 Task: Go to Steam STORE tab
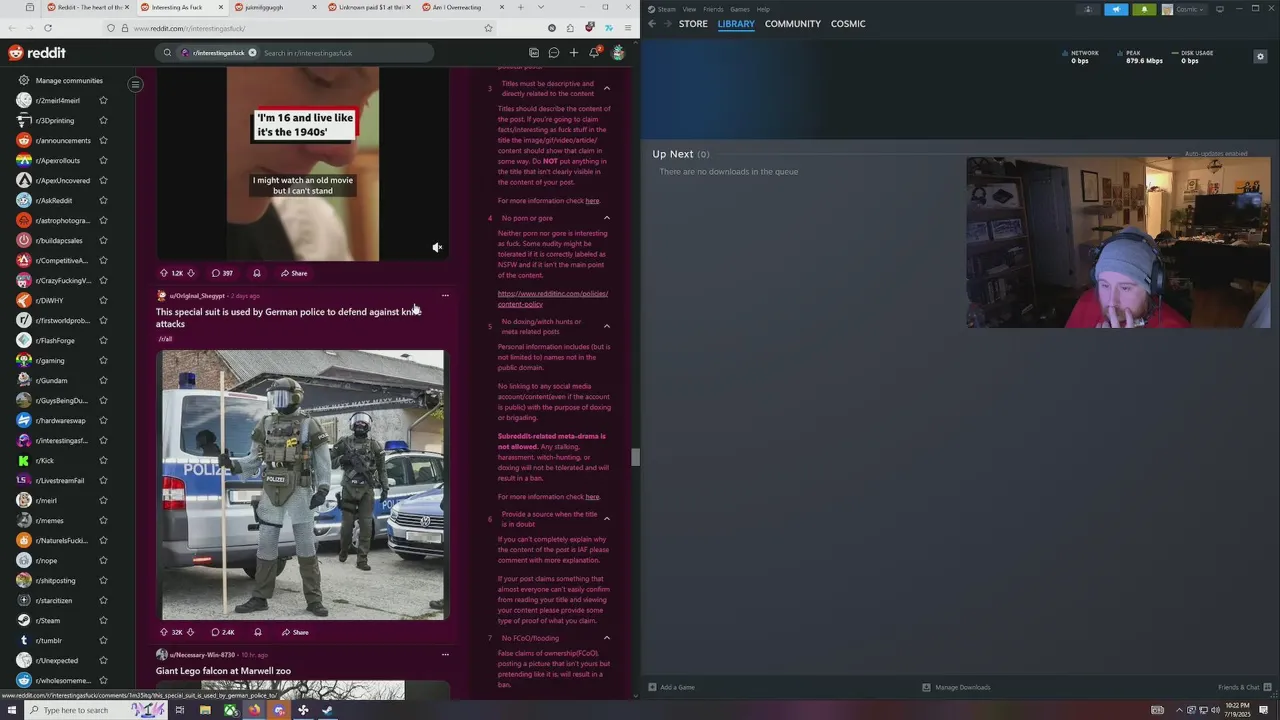(693, 24)
